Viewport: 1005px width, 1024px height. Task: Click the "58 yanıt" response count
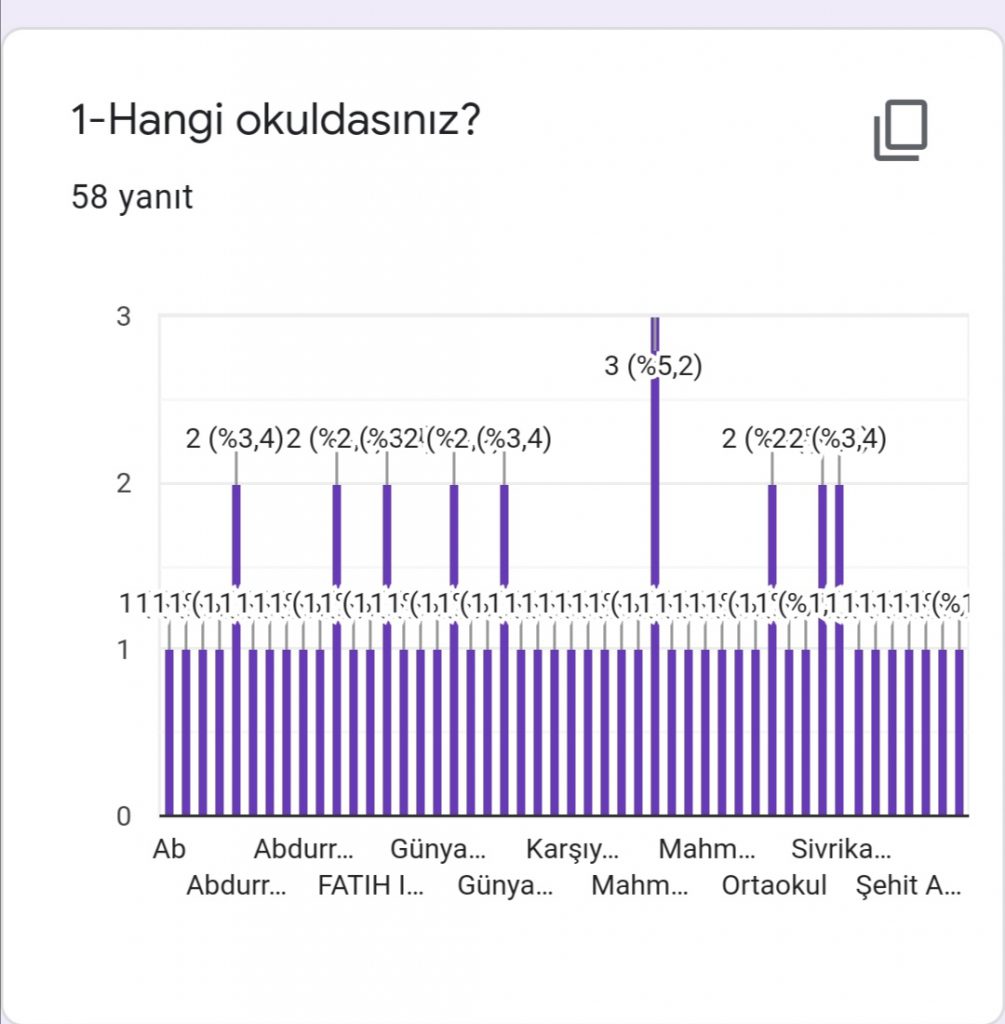click(132, 198)
